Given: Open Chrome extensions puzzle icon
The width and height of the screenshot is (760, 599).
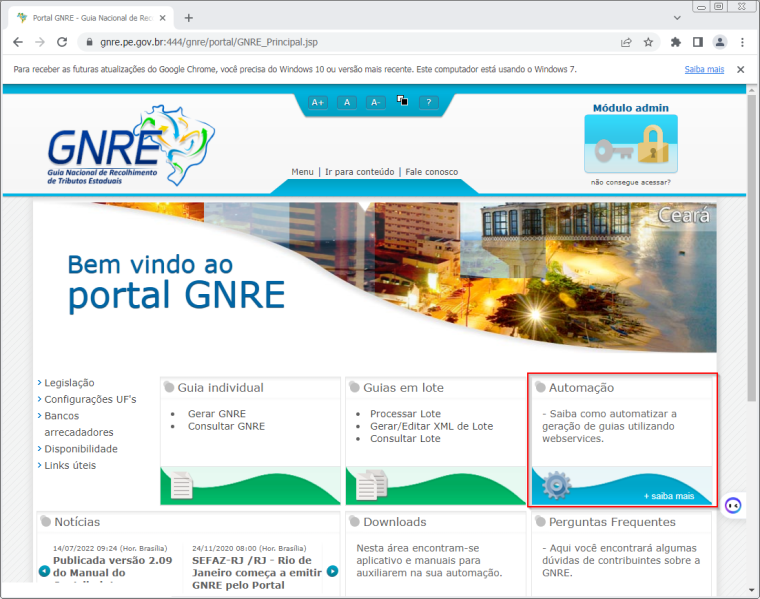Looking at the screenshot, I should (x=676, y=42).
